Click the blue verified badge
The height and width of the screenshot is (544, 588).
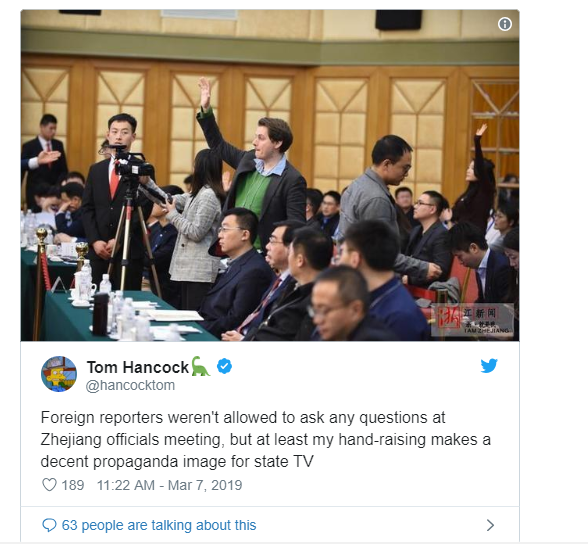(224, 366)
